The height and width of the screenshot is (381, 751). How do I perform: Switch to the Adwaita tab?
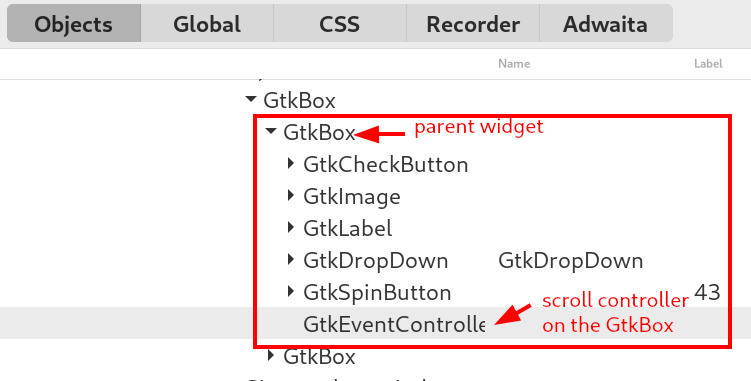(605, 23)
